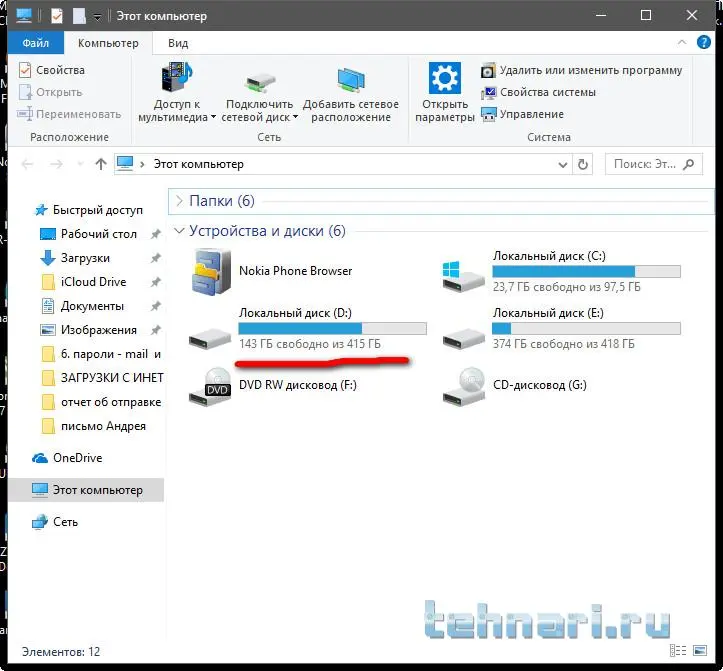Click disk D: usage bar
This screenshot has height=671, width=723.
[x=332, y=328]
